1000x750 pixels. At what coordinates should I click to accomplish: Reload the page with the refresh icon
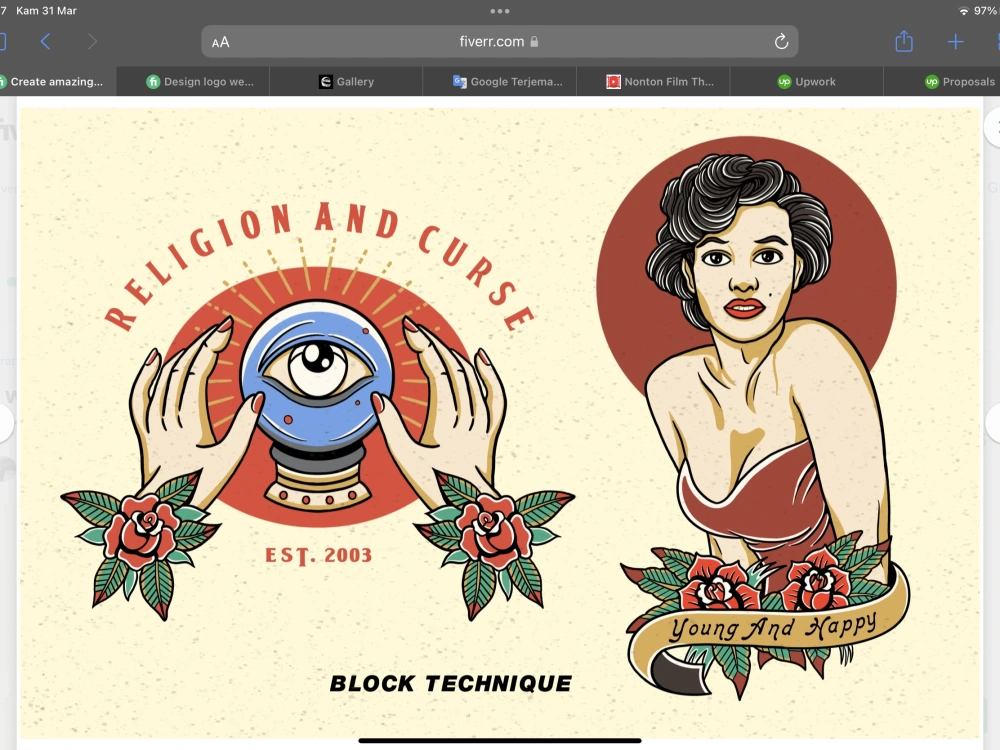point(781,42)
